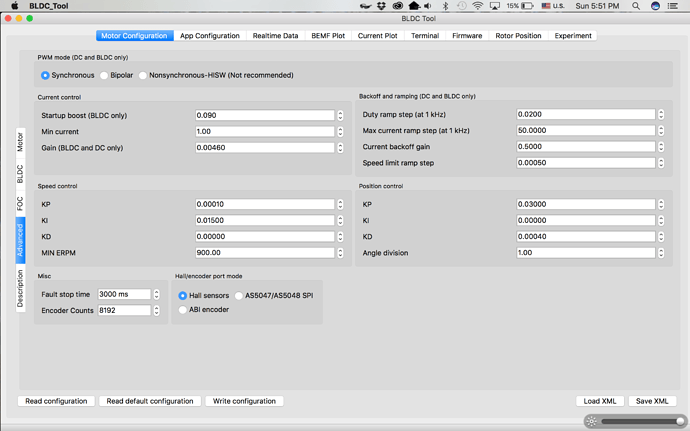Viewport: 690px width, 431px height.
Task: Switch to the Realtime Data tab
Action: coord(275,36)
